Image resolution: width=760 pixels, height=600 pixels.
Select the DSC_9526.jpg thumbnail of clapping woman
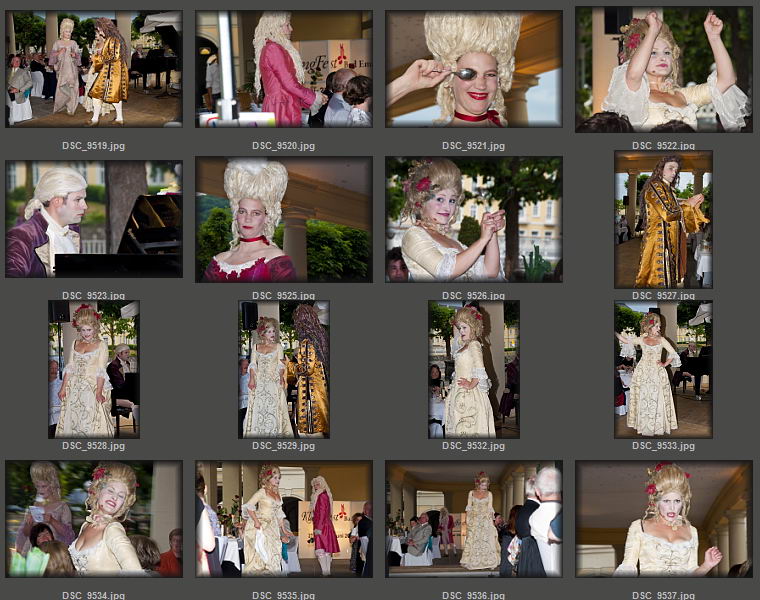coord(474,220)
